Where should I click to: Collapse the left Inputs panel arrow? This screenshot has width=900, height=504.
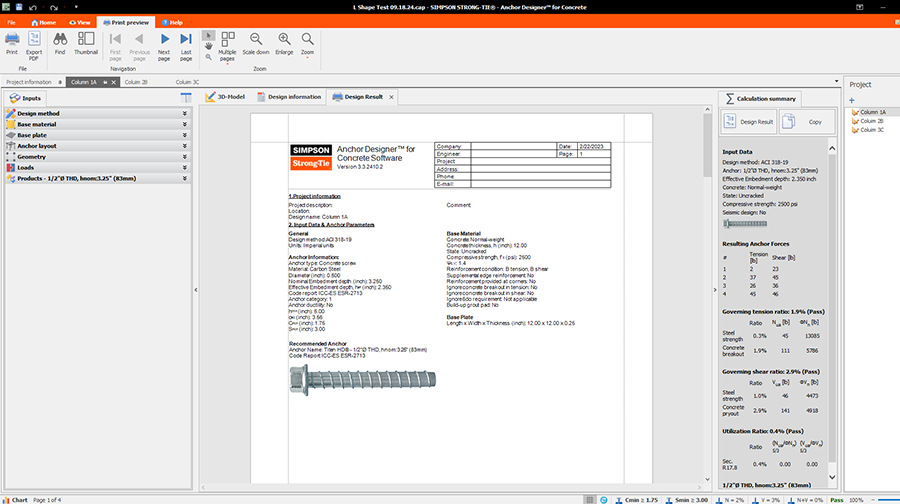coord(196,290)
